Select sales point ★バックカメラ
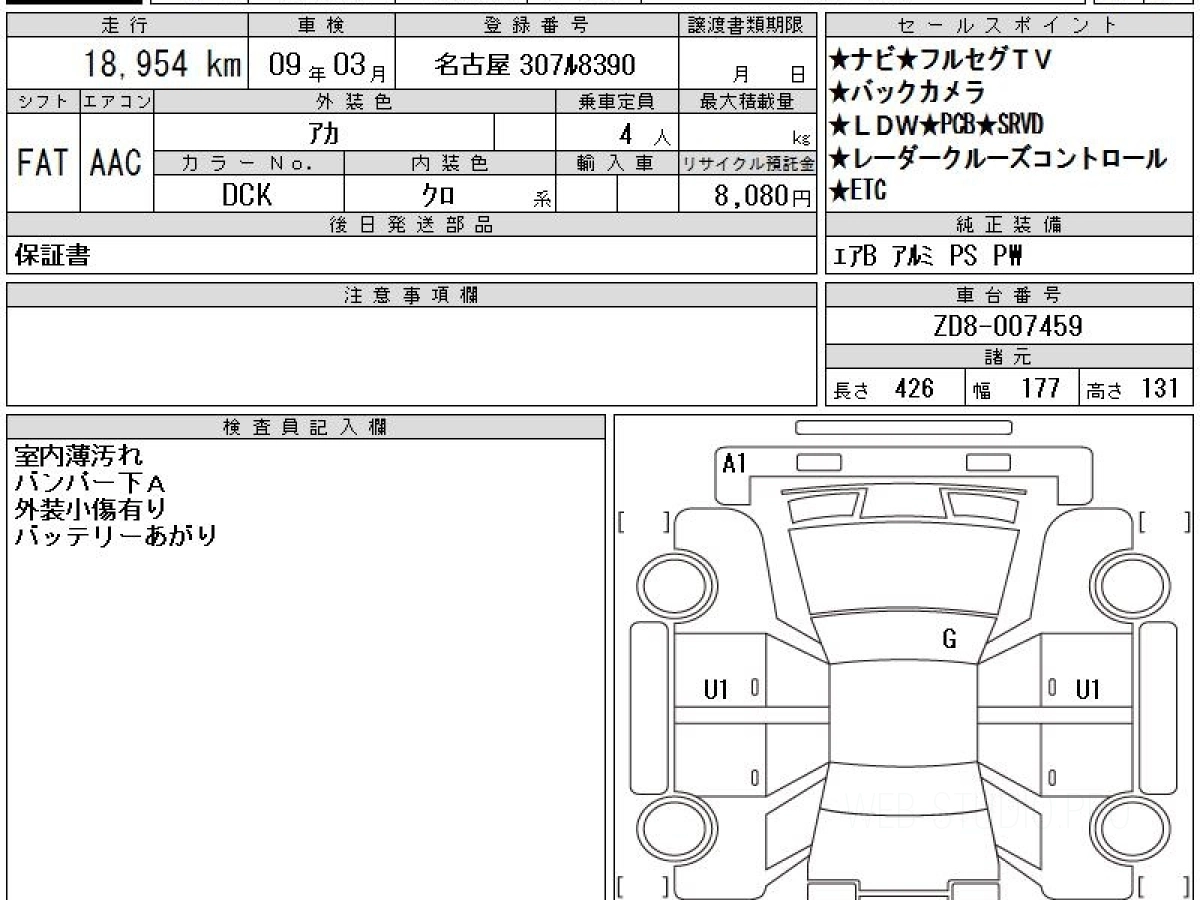 (x=907, y=92)
